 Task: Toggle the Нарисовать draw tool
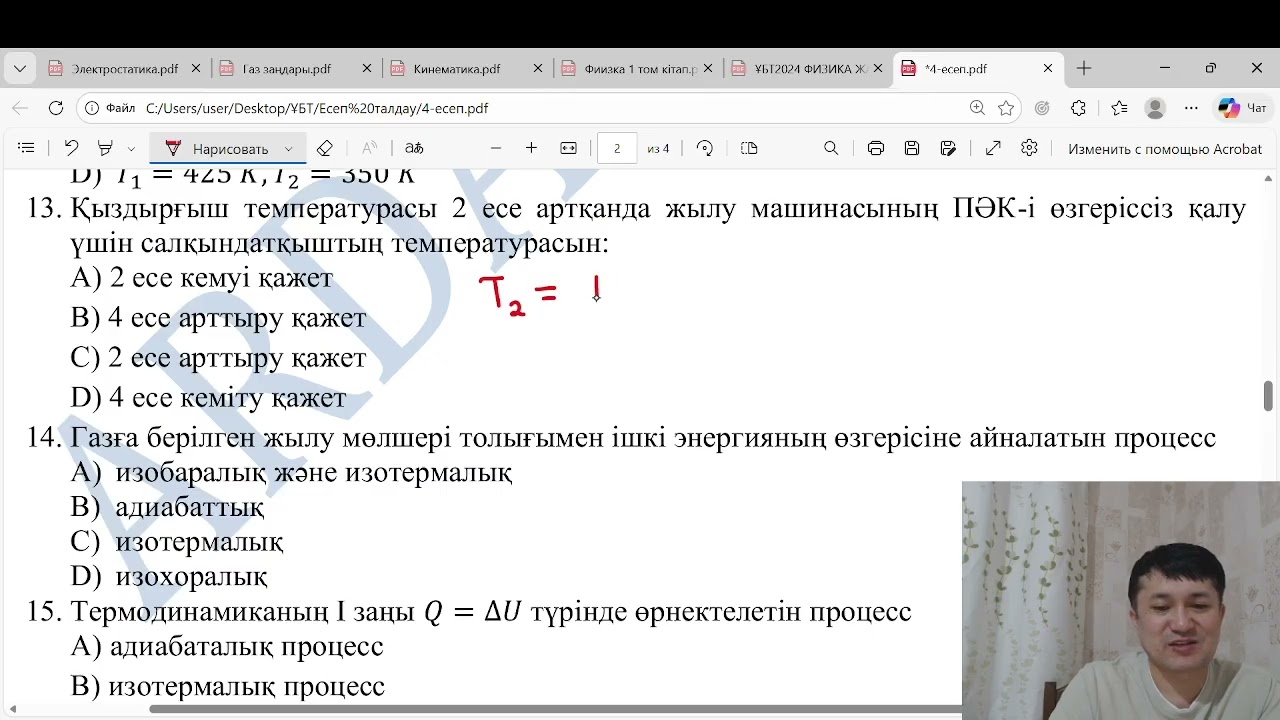tap(217, 148)
